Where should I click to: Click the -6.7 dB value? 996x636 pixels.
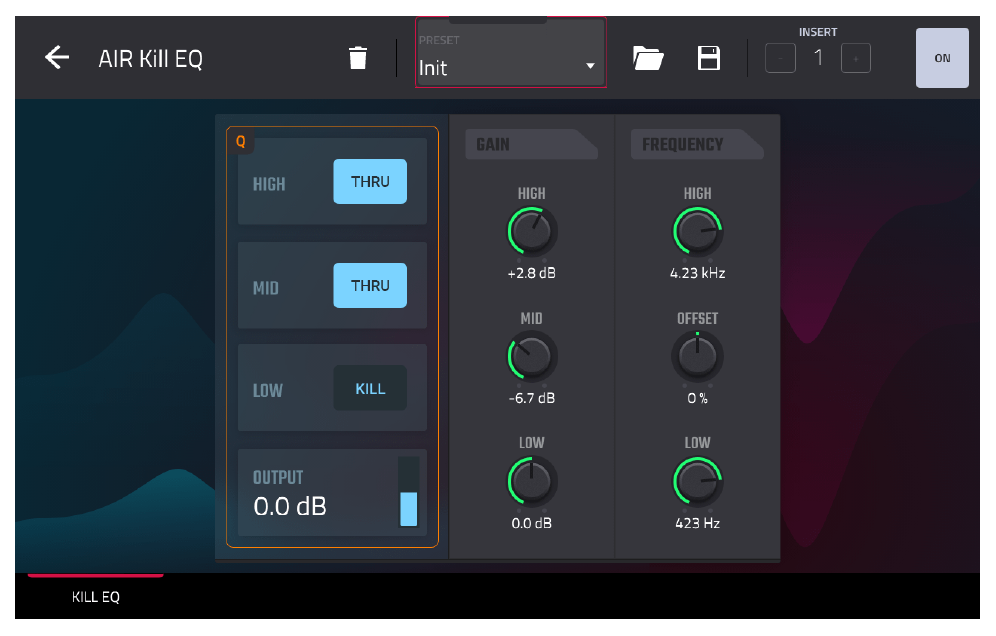tap(532, 398)
